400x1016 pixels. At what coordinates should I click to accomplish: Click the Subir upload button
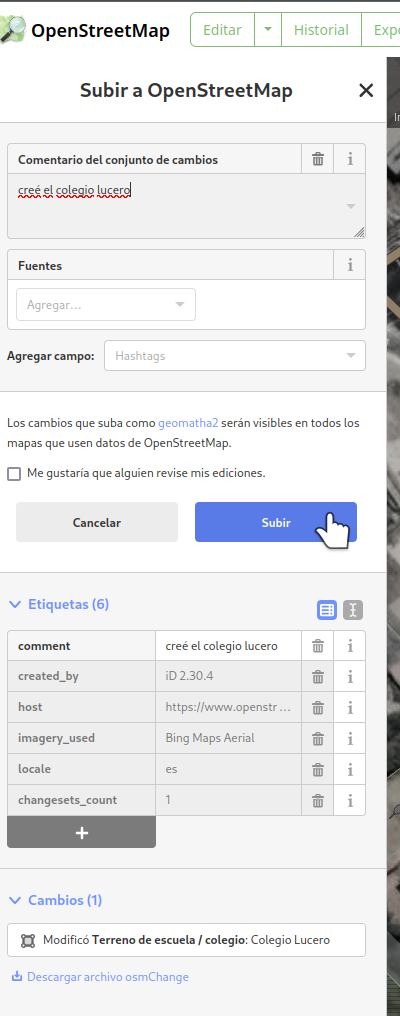276,522
